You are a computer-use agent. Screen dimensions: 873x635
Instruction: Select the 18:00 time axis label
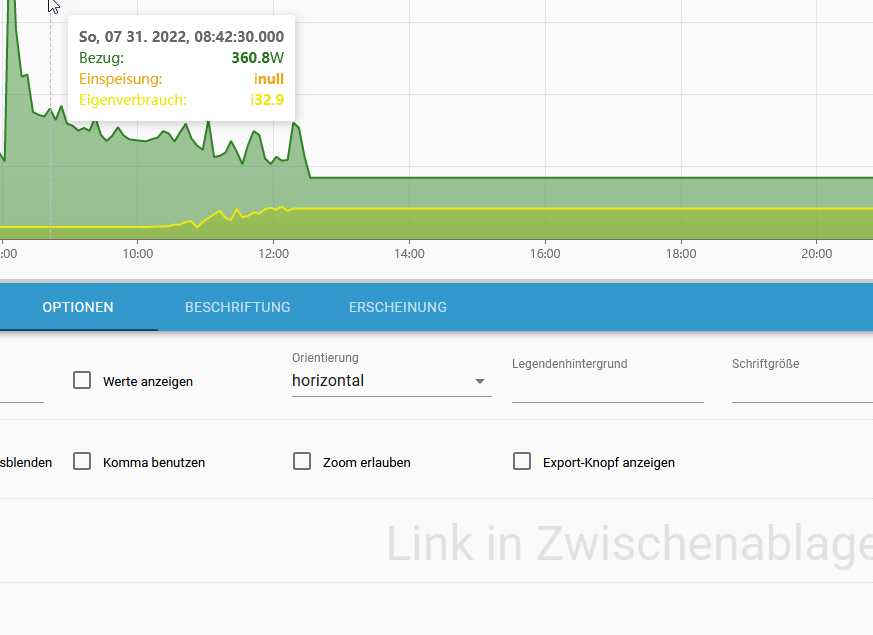[x=681, y=254]
